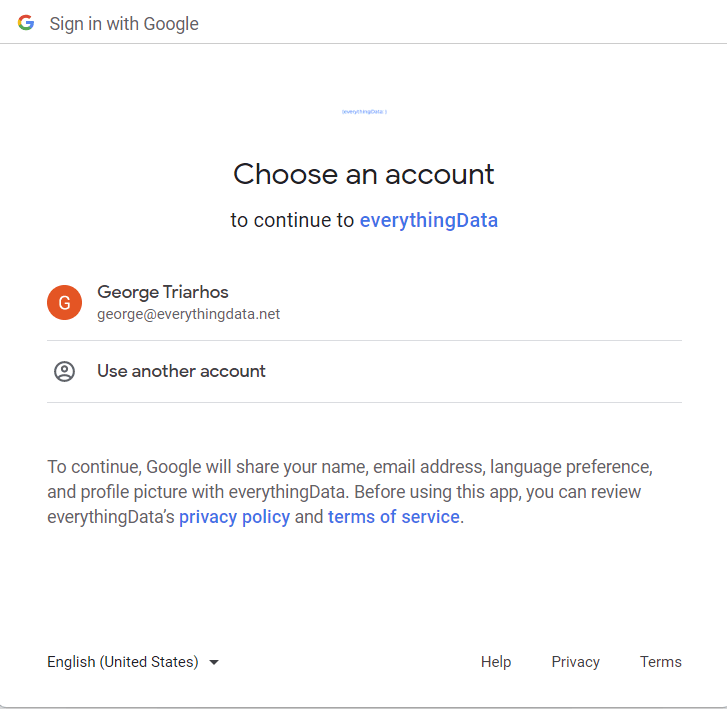Click the George Triarhos name label
The width and height of the screenshot is (727, 709).
click(x=162, y=292)
